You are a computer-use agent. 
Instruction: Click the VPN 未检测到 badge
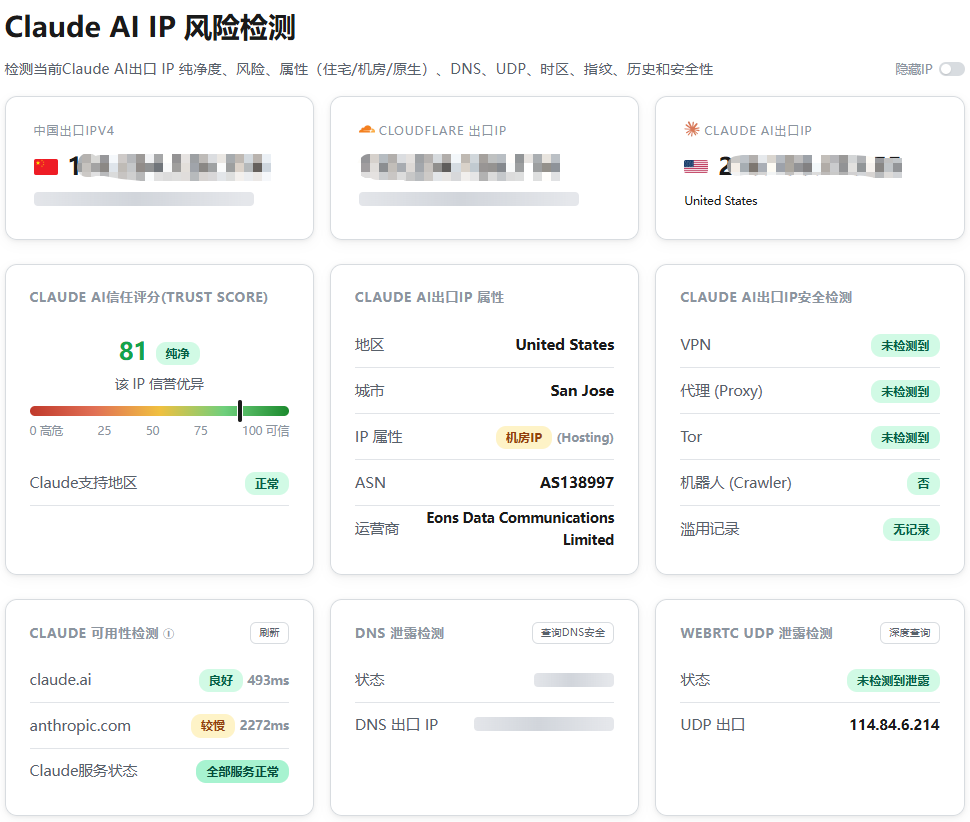905,346
